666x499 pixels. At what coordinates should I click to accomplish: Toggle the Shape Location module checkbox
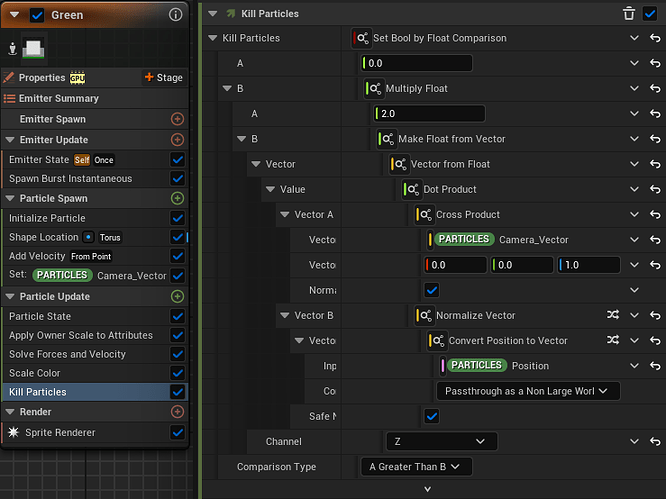[178, 237]
